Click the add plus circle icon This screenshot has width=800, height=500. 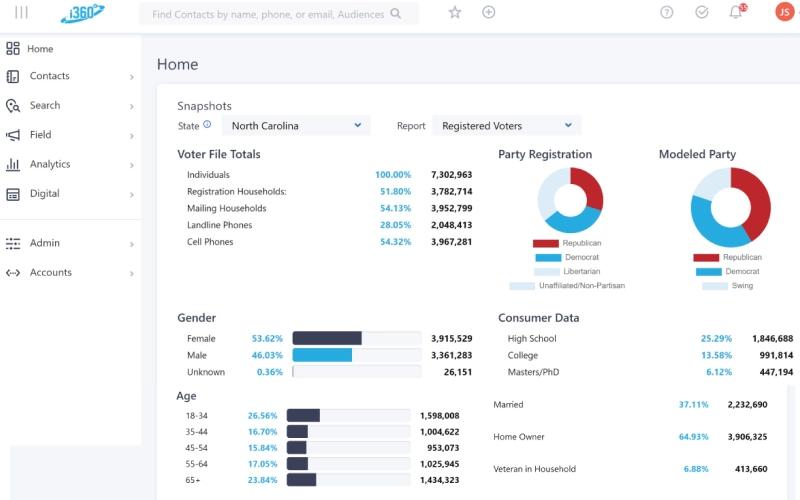click(488, 12)
